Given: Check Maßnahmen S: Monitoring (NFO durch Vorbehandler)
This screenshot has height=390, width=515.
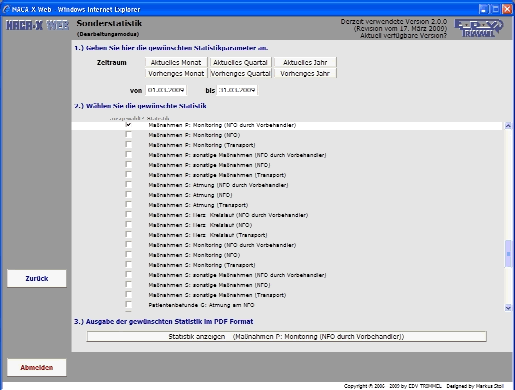Looking at the screenshot, I should [x=129, y=245].
